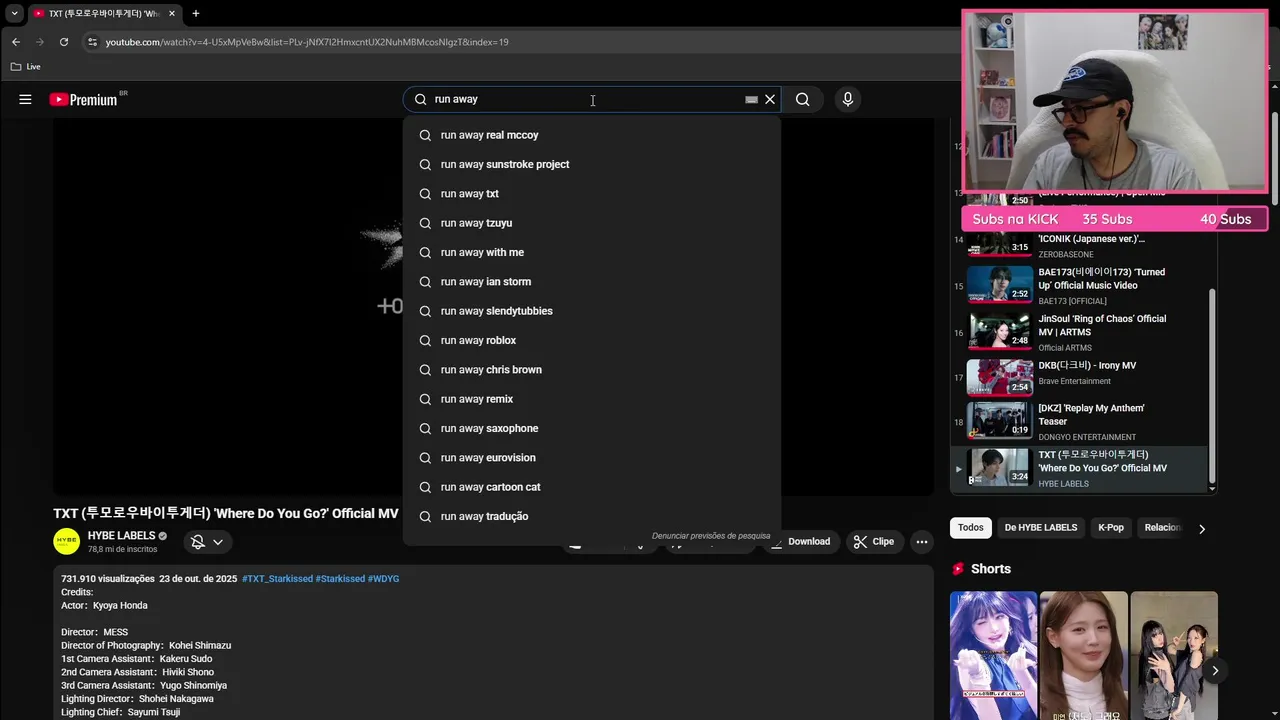
Task: Pick suggestion 'run away cartoon cat'
Action: (x=592, y=487)
